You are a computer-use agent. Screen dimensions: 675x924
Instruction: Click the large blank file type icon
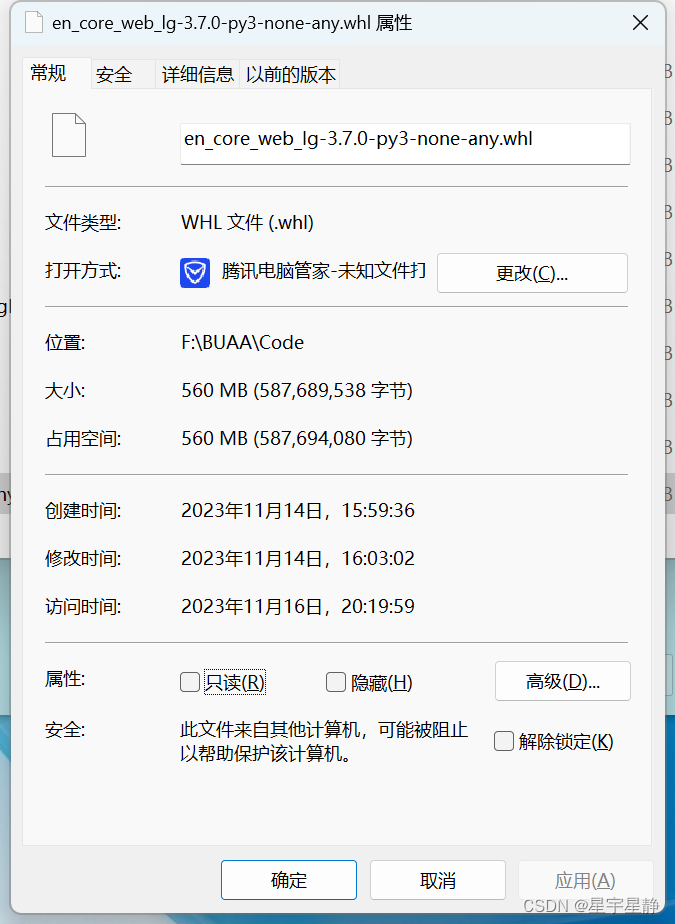click(x=68, y=135)
